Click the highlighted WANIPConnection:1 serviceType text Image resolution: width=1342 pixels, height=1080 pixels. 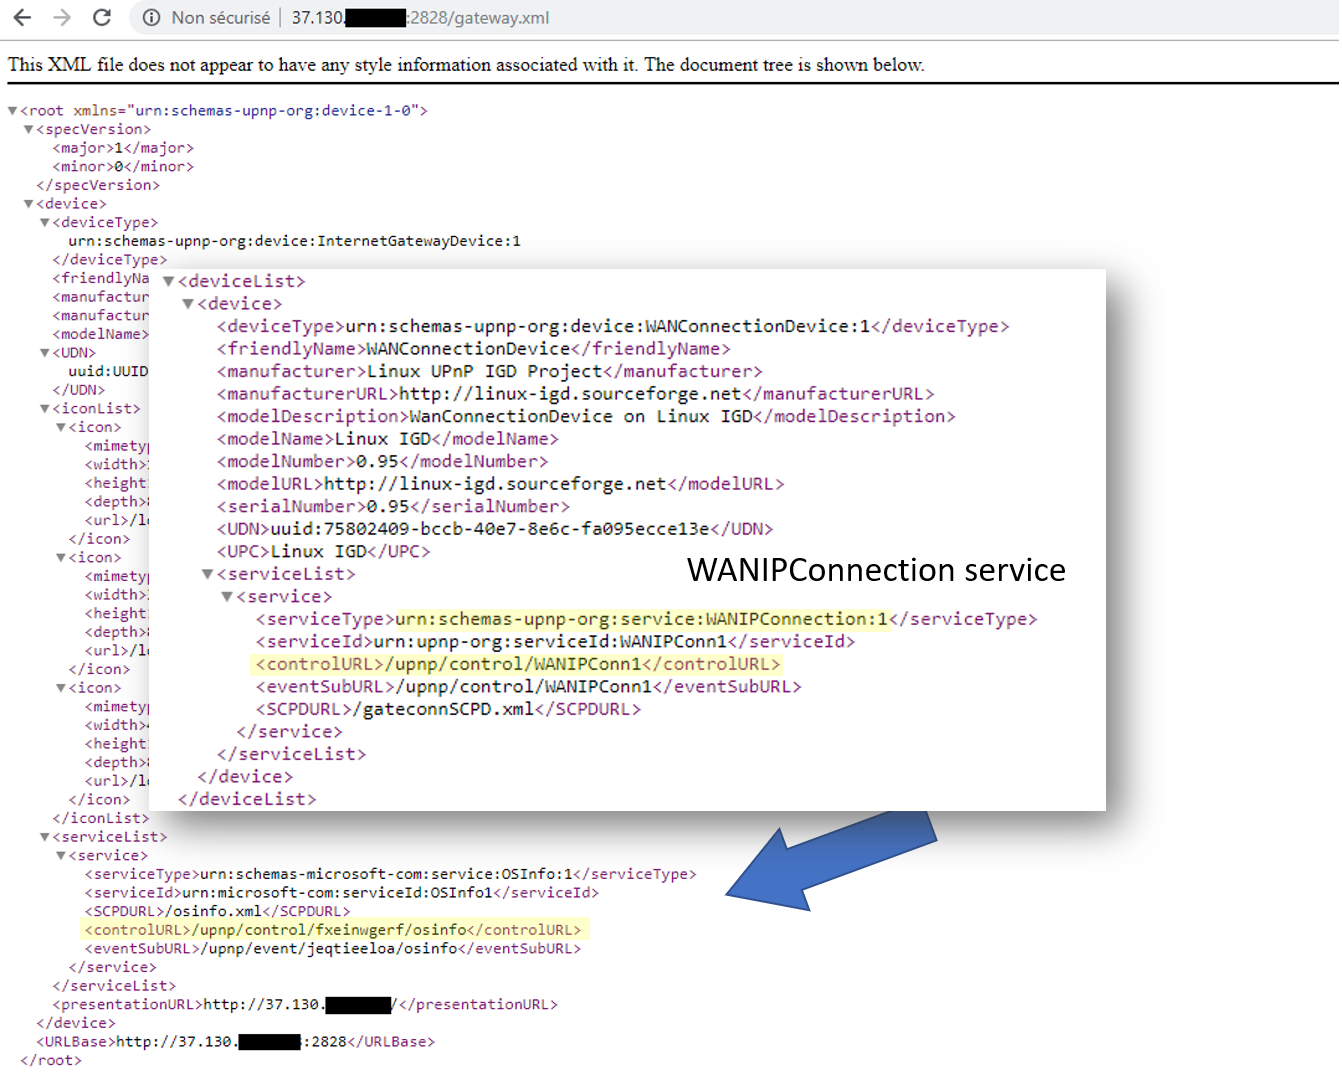641,619
